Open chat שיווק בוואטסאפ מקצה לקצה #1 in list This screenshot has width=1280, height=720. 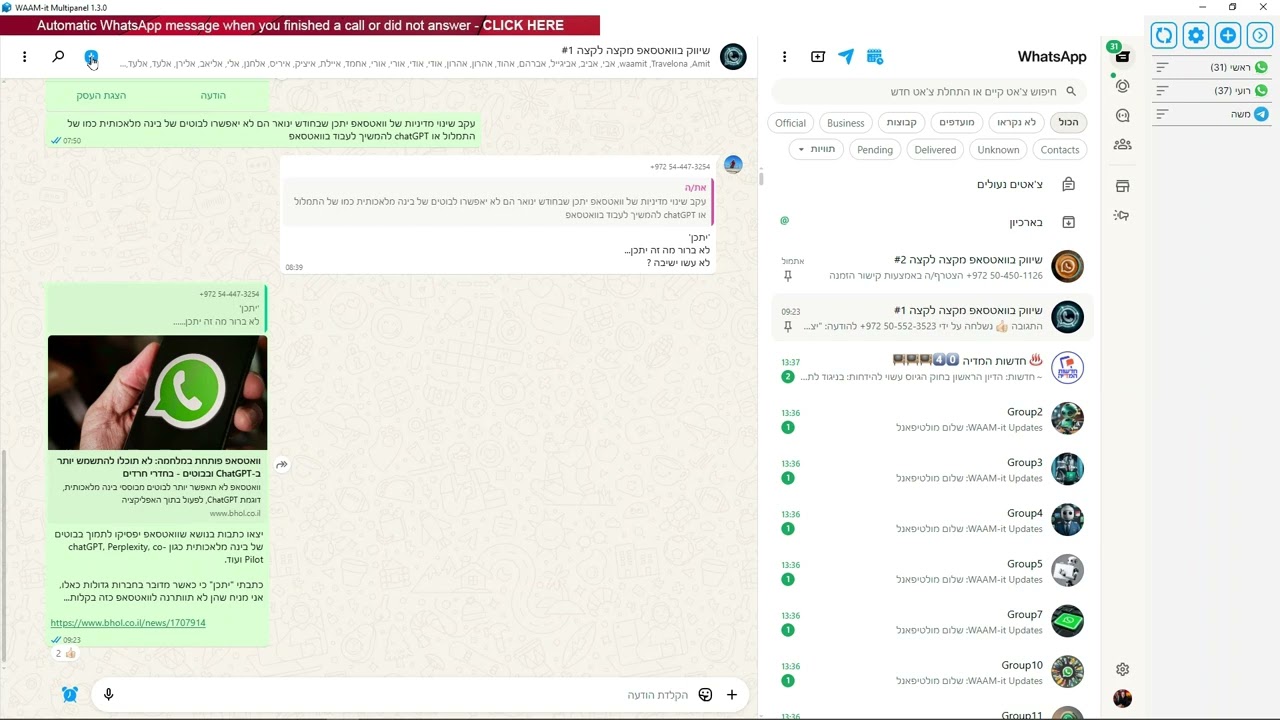pos(932,318)
